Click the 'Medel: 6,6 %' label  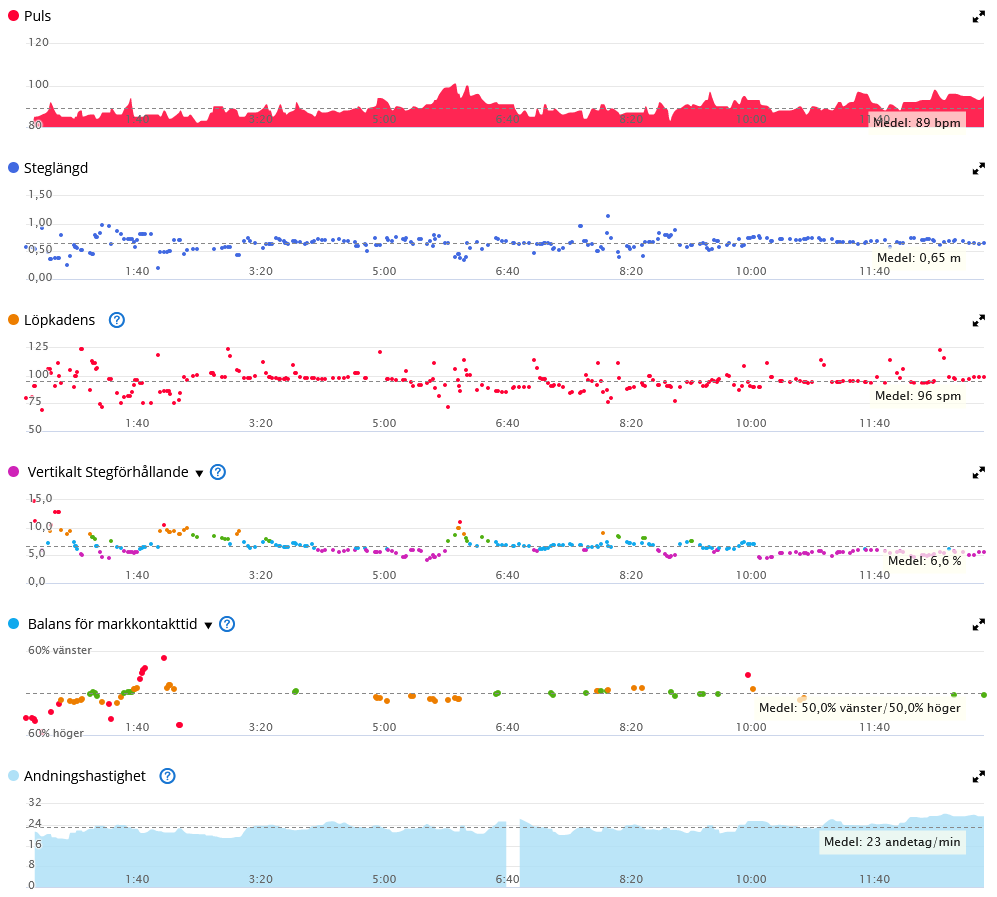925,560
